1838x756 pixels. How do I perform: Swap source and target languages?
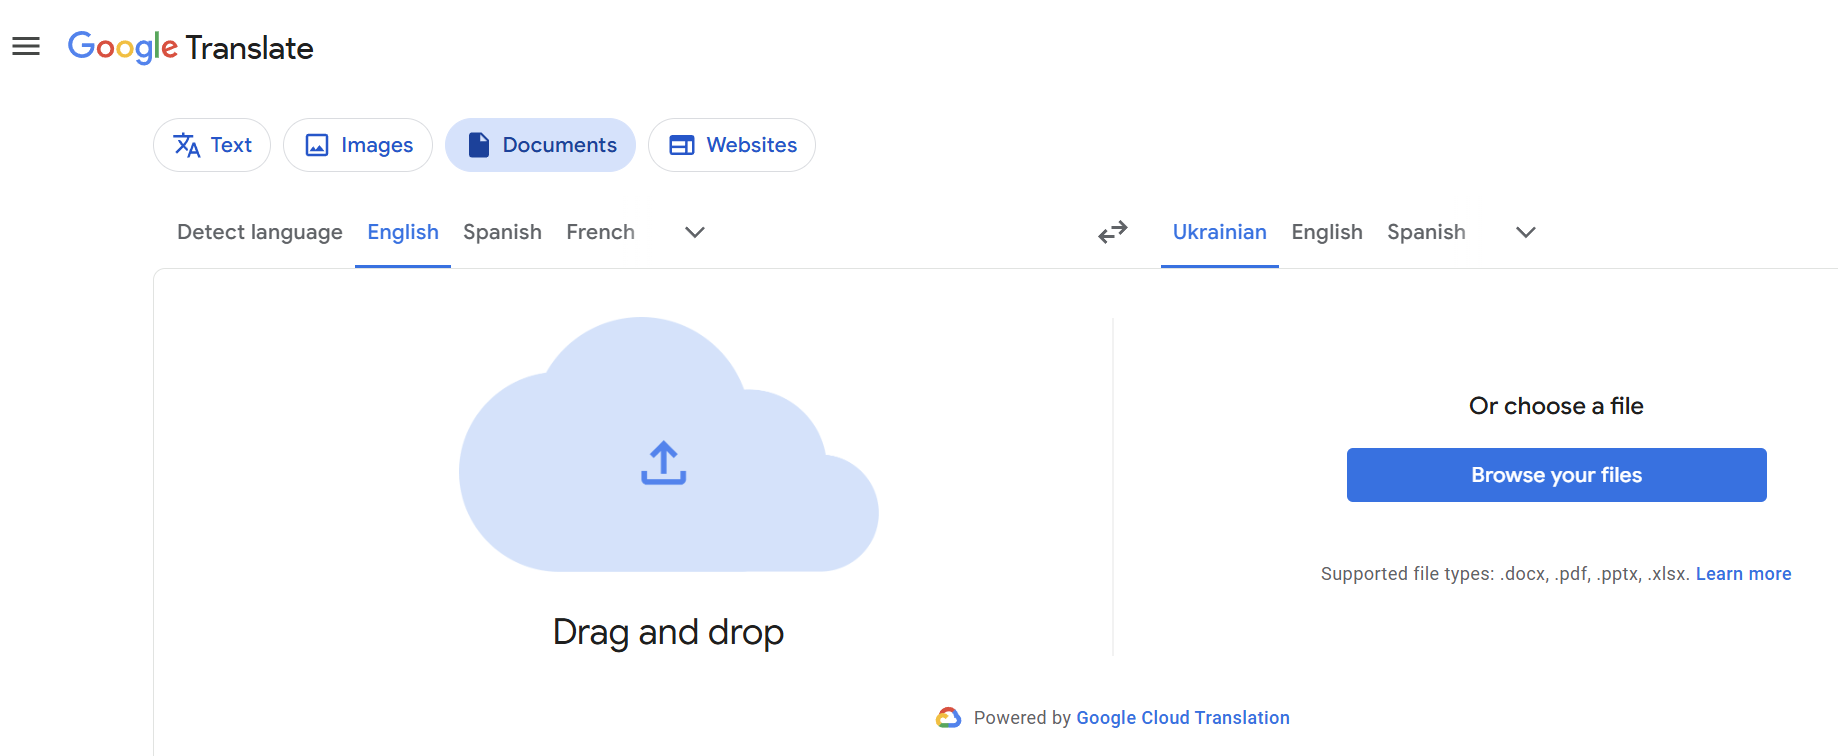(1113, 232)
